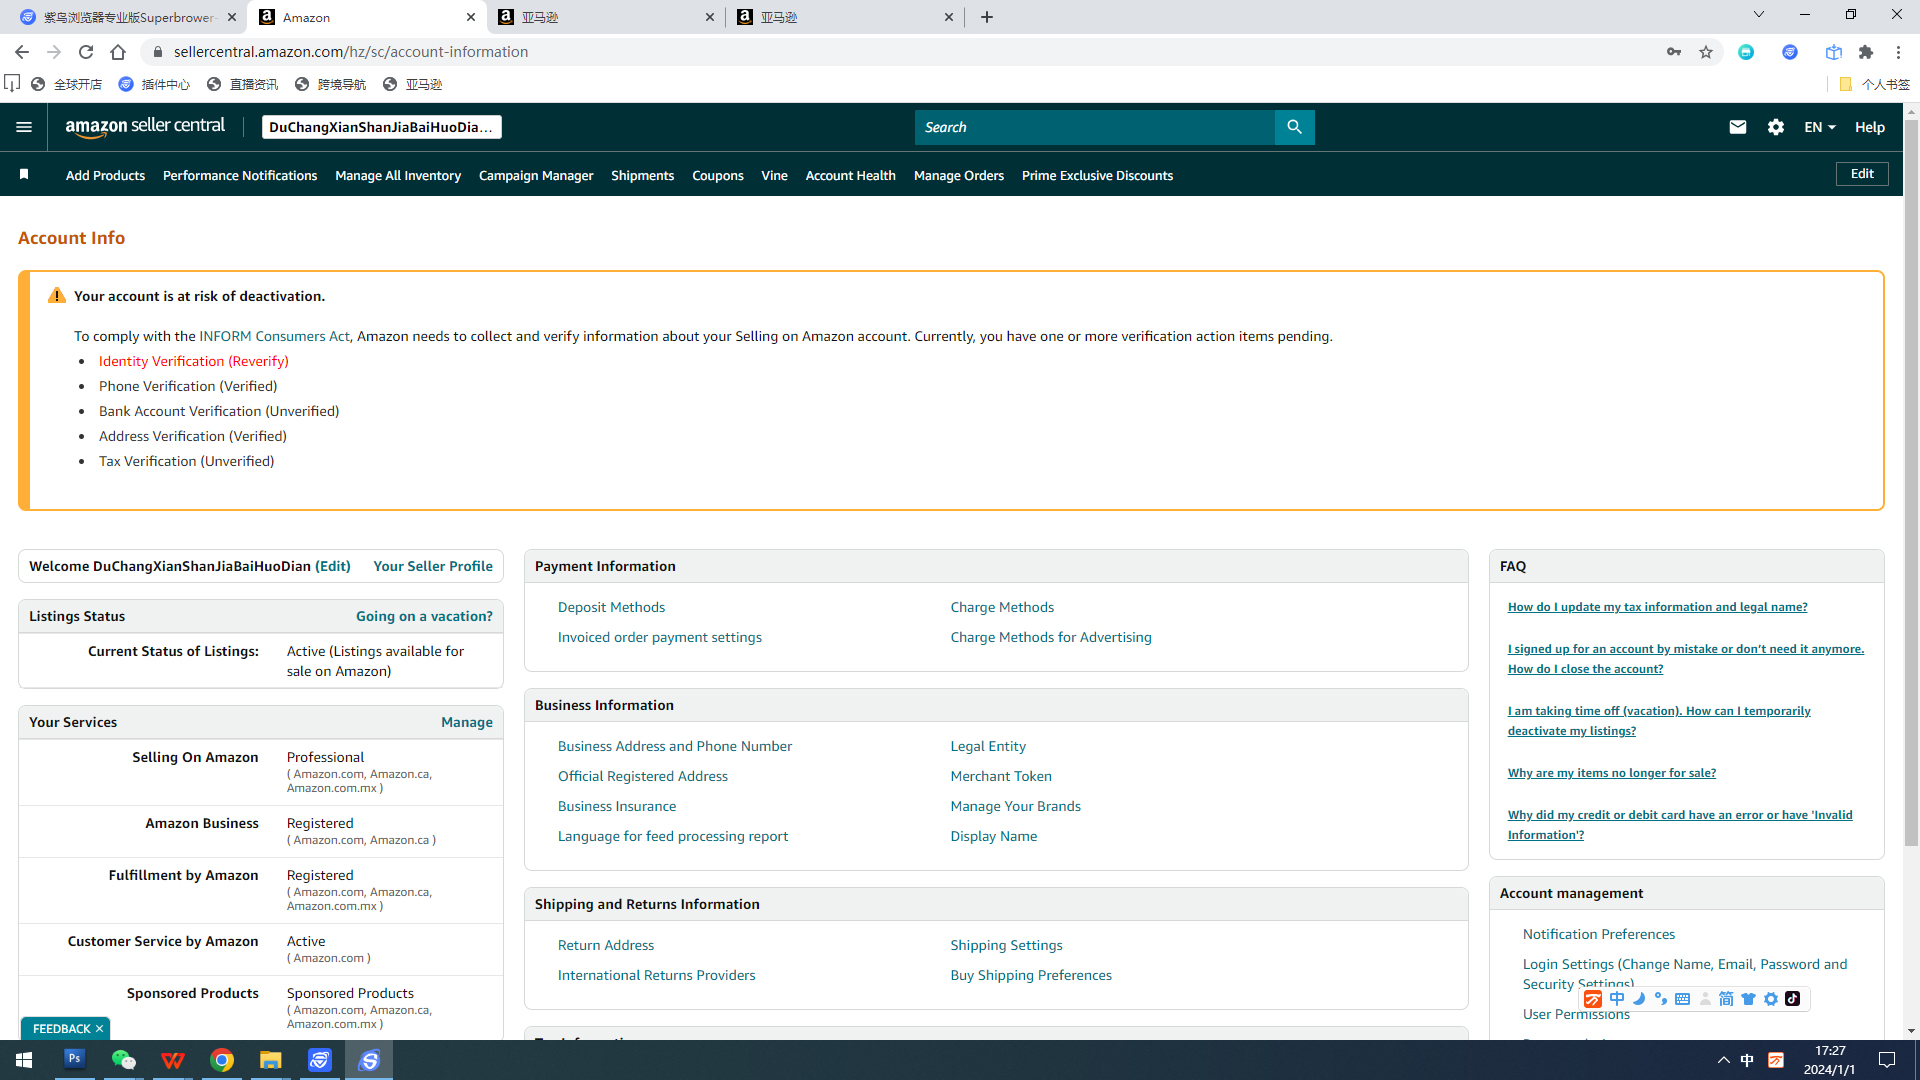Screen dimensions: 1920x1080
Task: Click the site lock icon in address bar
Action: (x=157, y=52)
